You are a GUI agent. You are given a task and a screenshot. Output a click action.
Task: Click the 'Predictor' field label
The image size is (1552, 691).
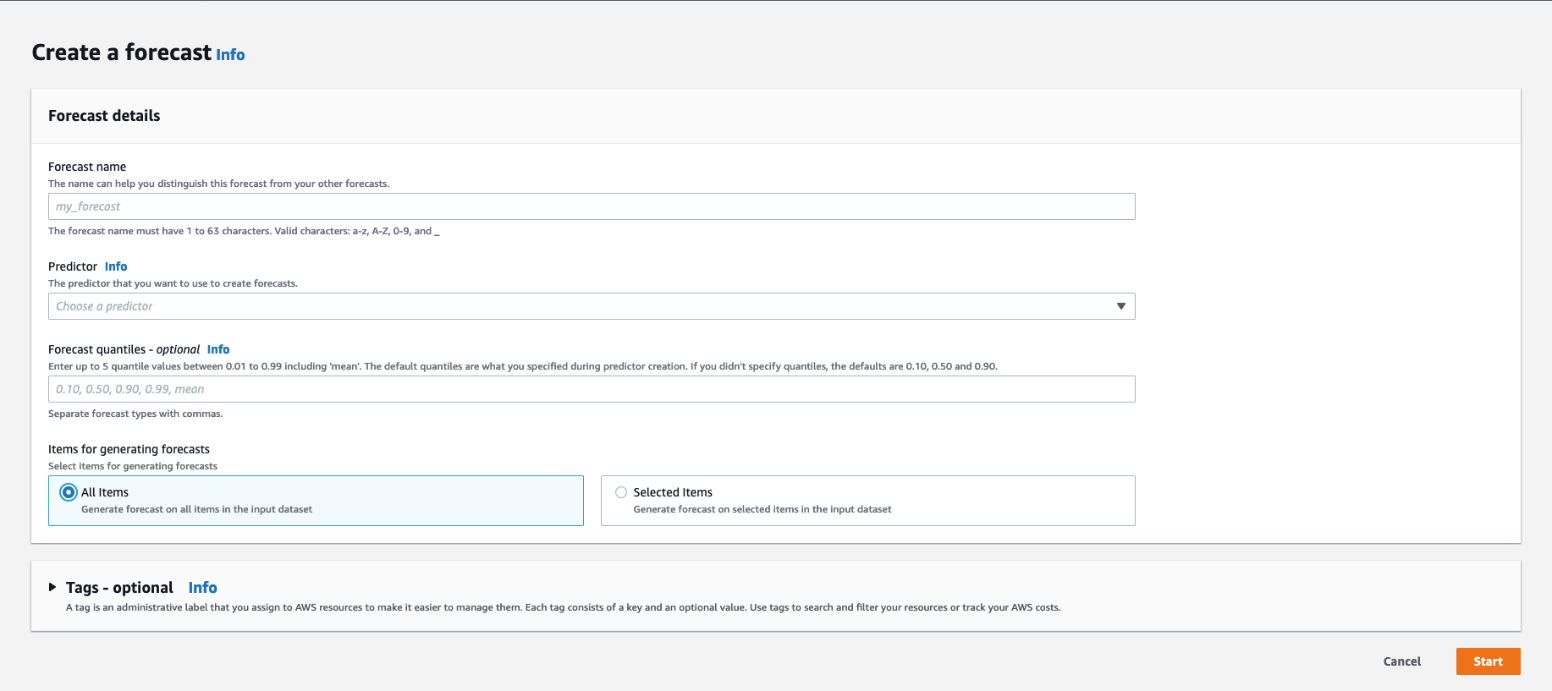click(x=72, y=267)
